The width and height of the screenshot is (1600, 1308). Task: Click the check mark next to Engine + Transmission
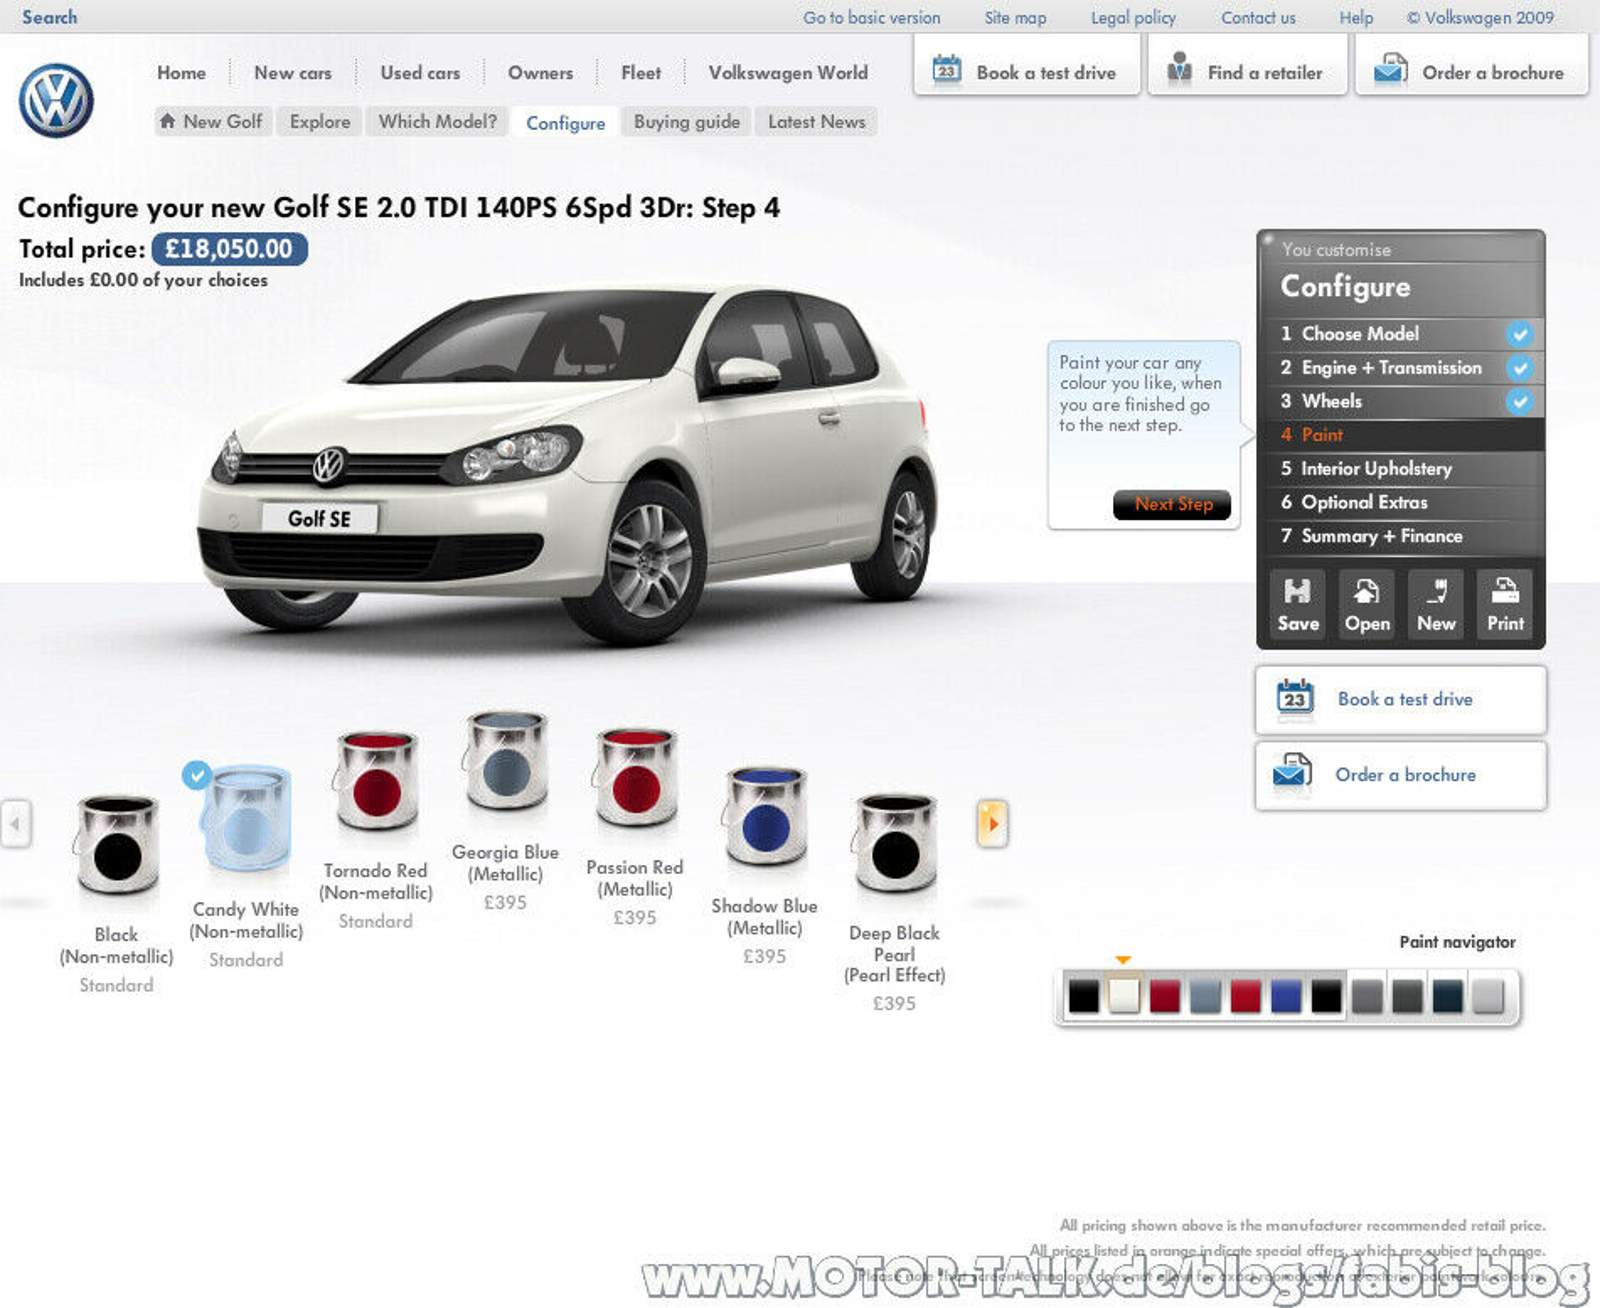[x=1519, y=368]
